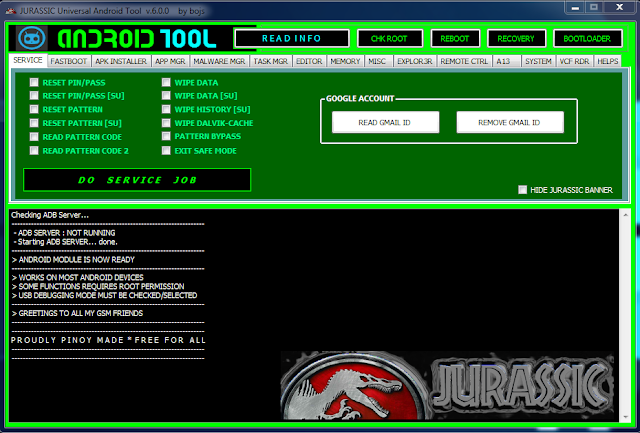Image resolution: width=640 pixels, height=433 pixels.
Task: Click 'Starting ADB SERVER... done.' log line
Action: 66,242
